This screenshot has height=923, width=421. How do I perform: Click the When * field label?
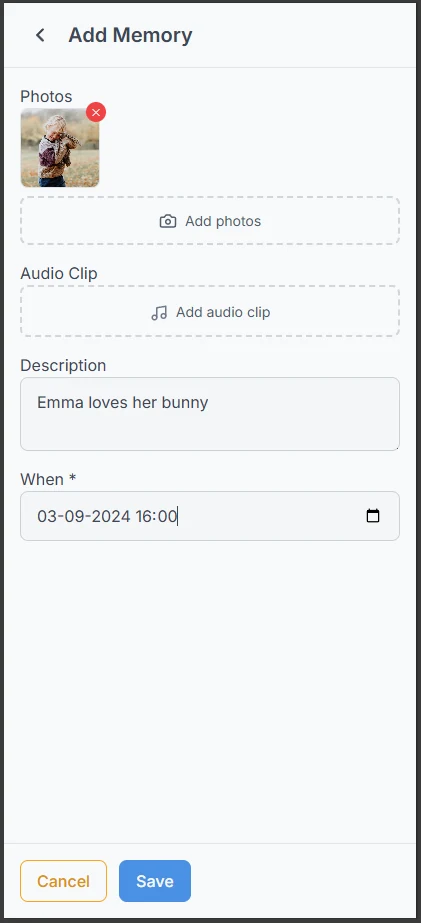point(48,480)
